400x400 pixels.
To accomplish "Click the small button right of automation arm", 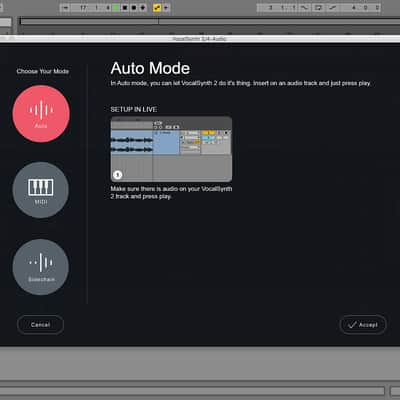I will (166, 8).
